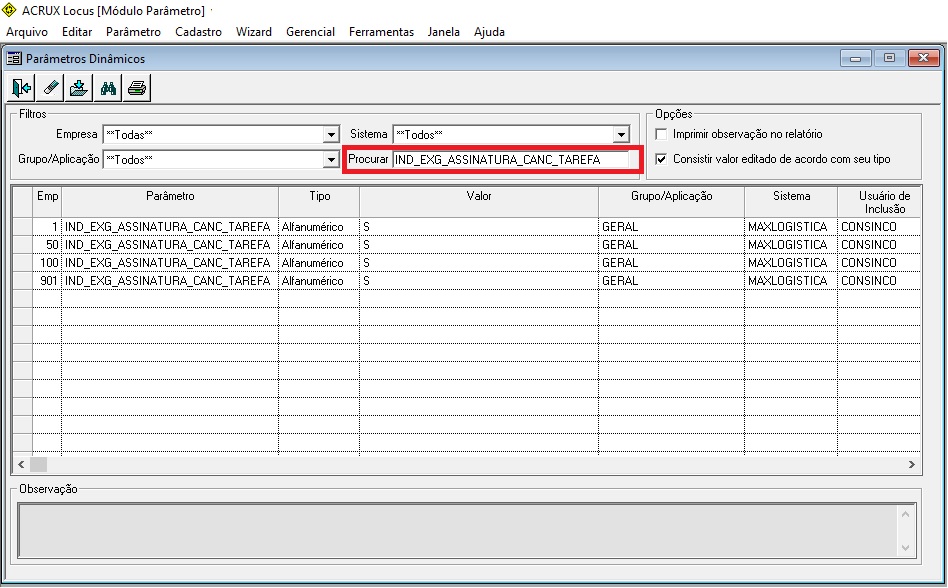This screenshot has width=948, height=588.
Task: Click Valor S cell in Emp 100 row
Action: coord(479,263)
